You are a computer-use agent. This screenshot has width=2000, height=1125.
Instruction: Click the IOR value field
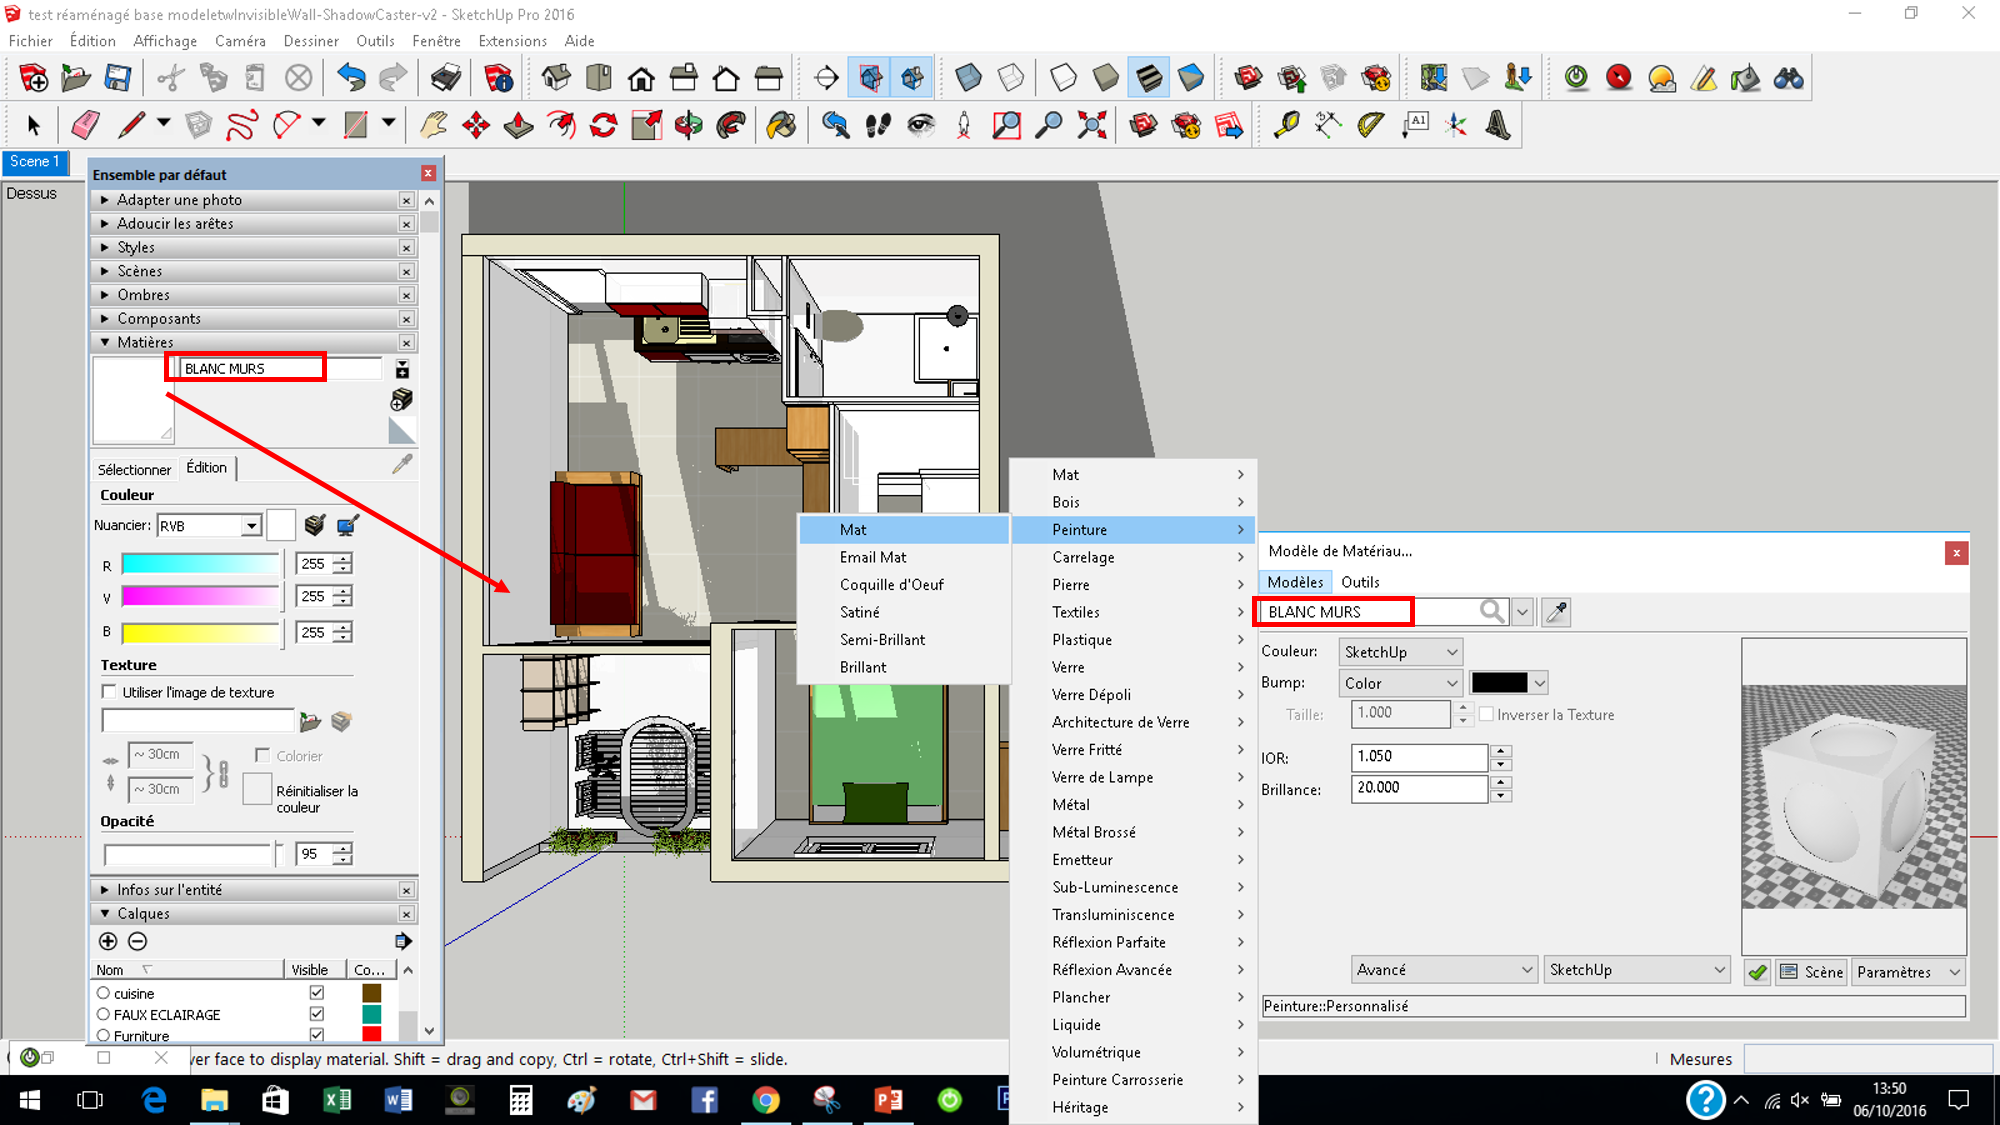coord(1419,757)
